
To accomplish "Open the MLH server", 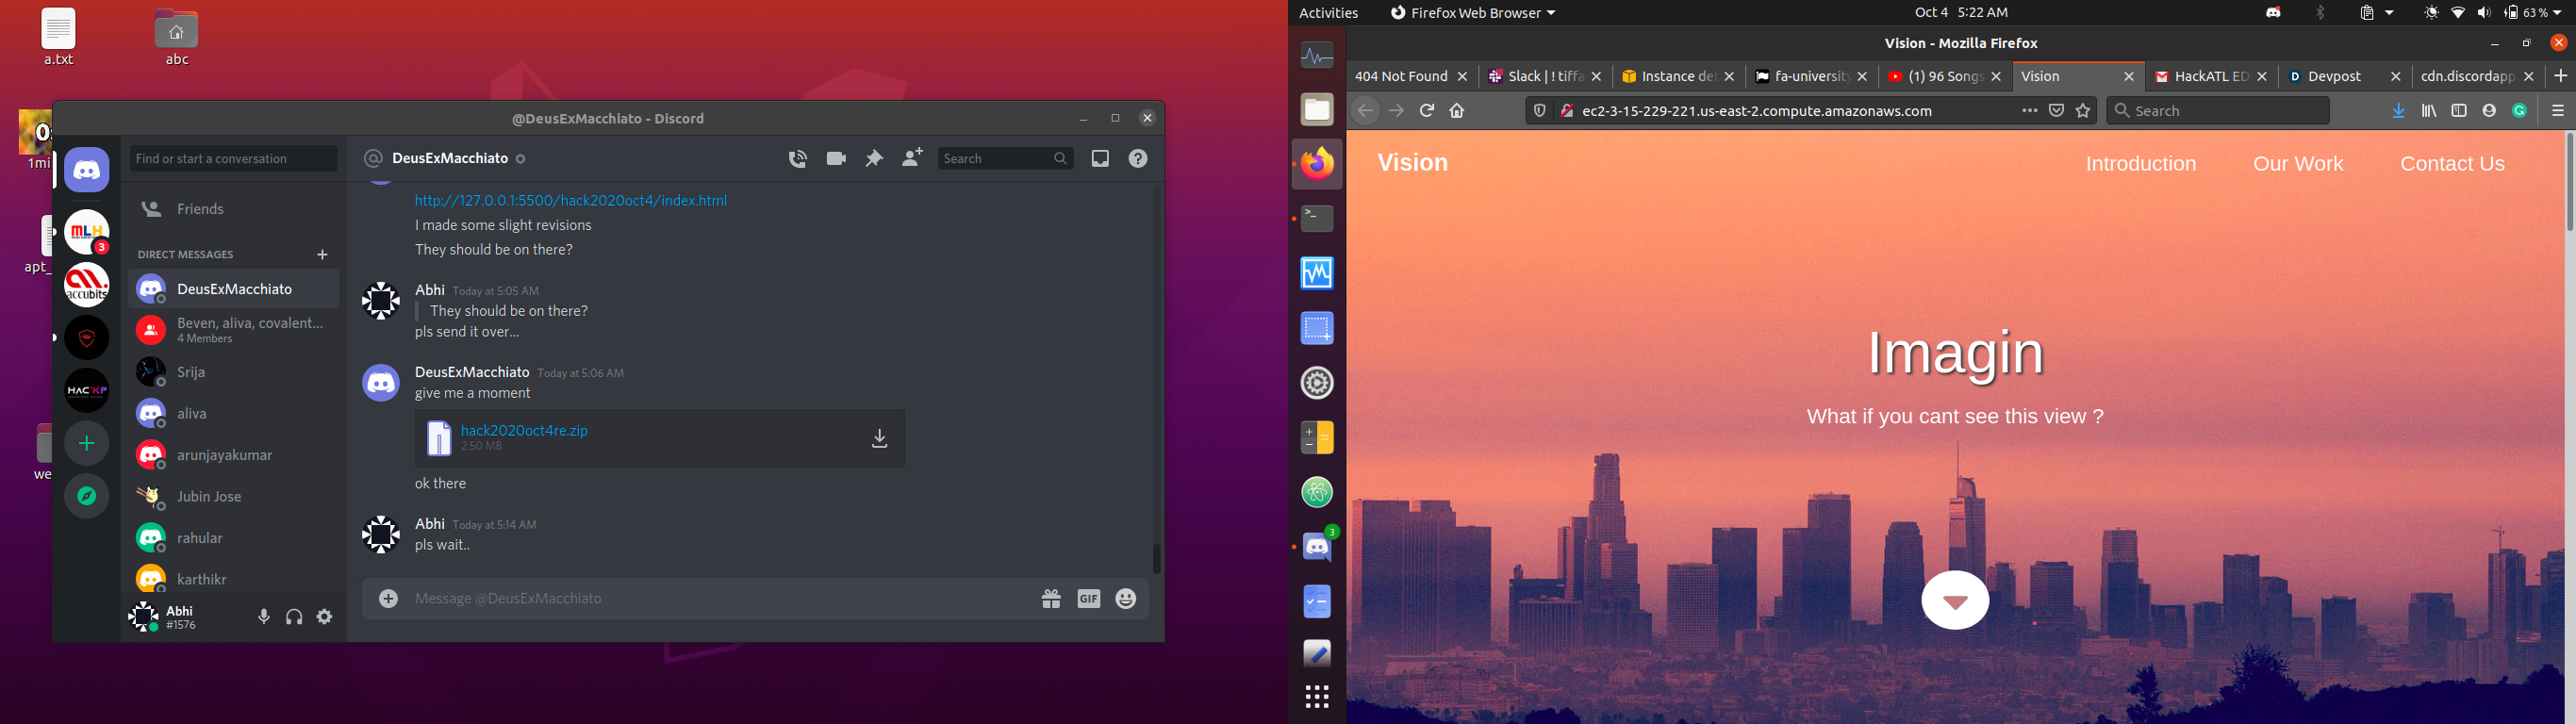I will point(87,232).
